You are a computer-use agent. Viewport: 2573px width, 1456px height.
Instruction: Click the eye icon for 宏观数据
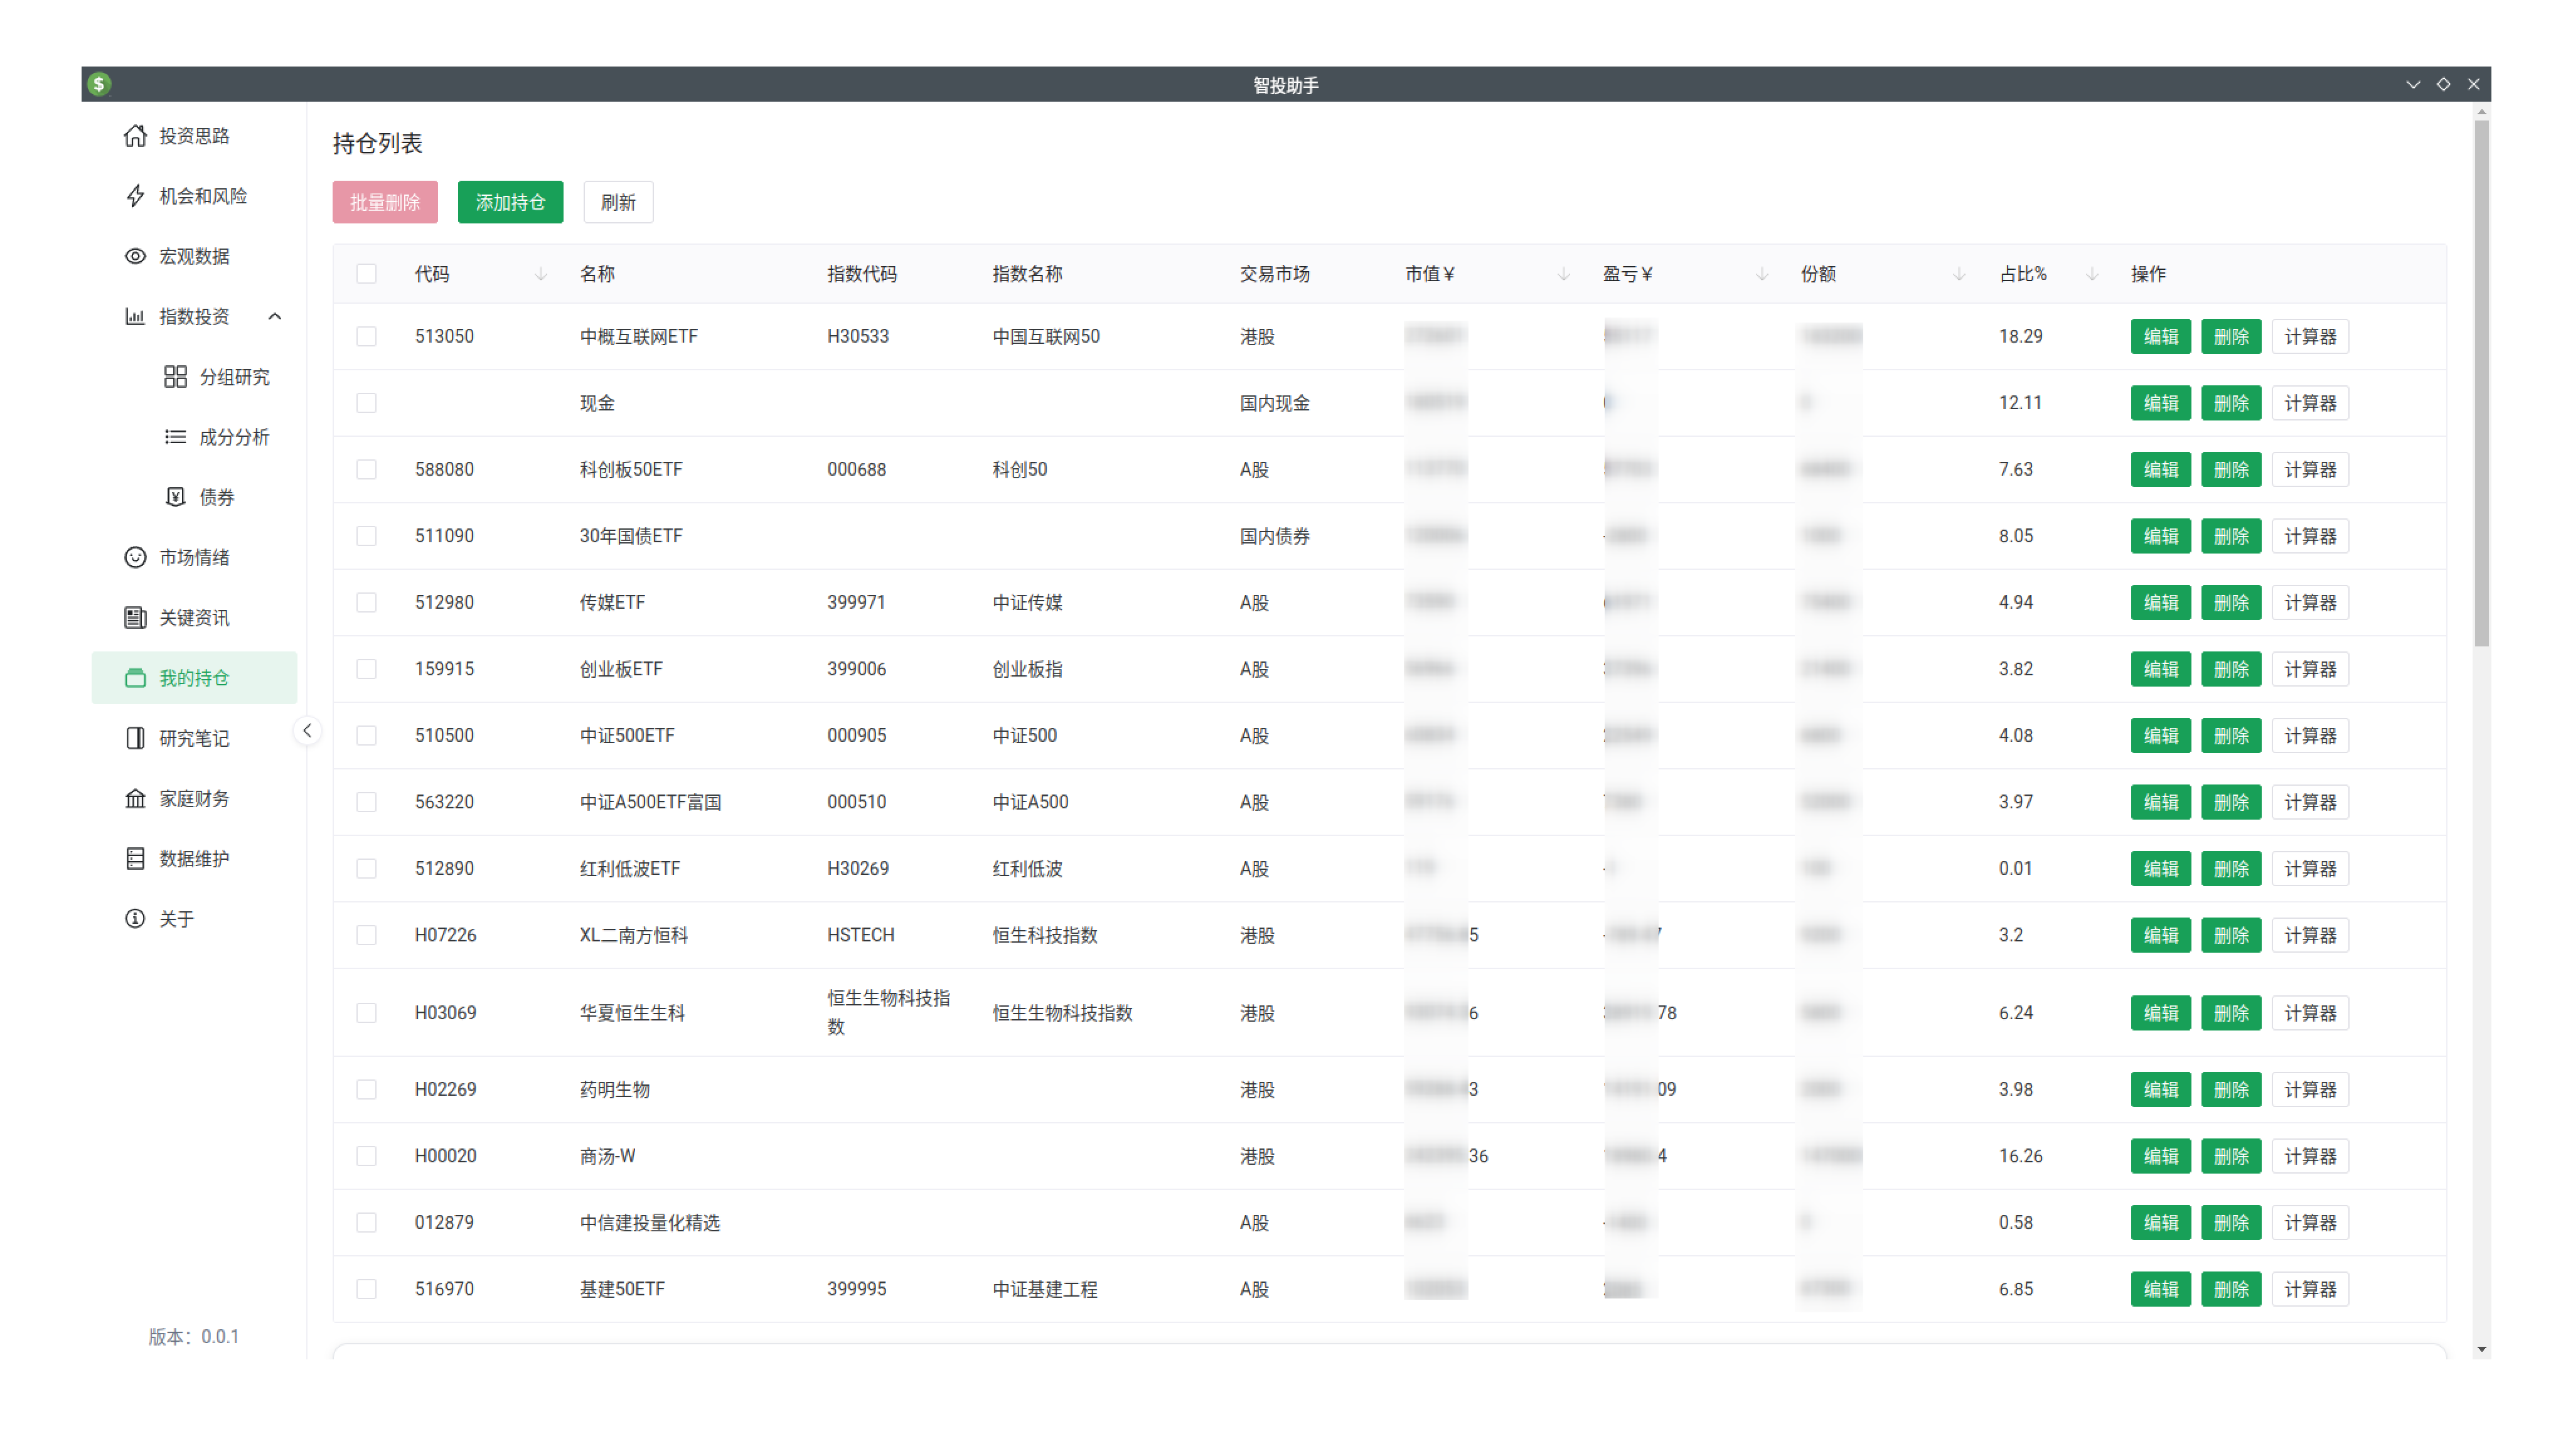pos(135,256)
